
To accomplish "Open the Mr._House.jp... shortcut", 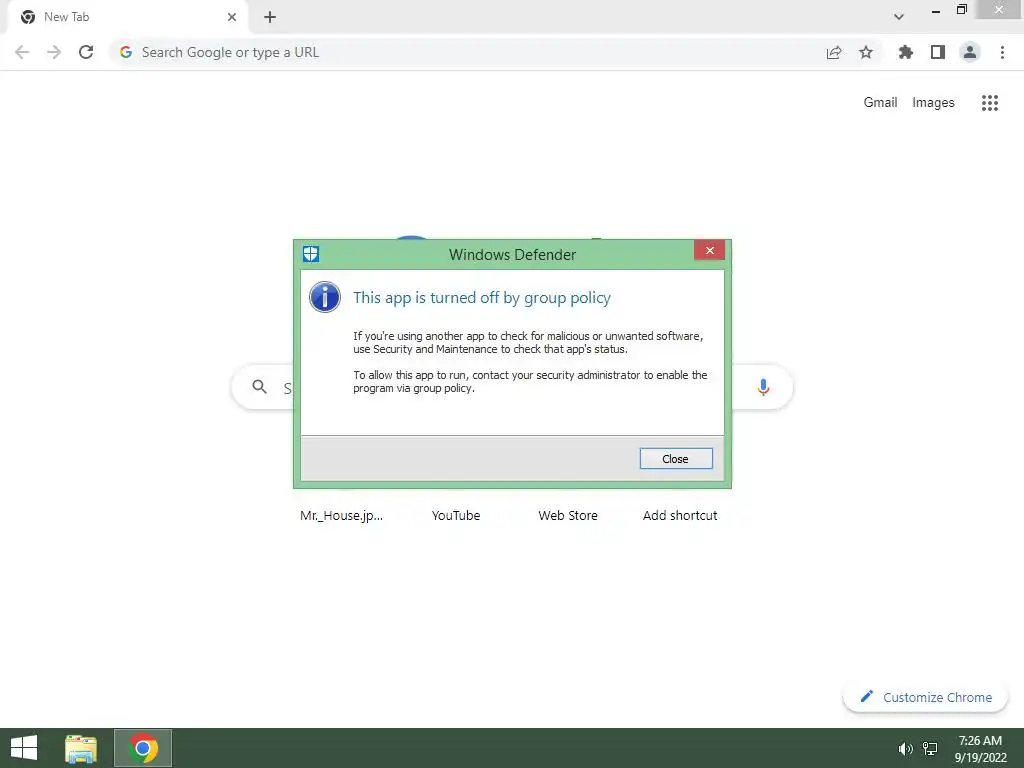I will click(x=342, y=515).
